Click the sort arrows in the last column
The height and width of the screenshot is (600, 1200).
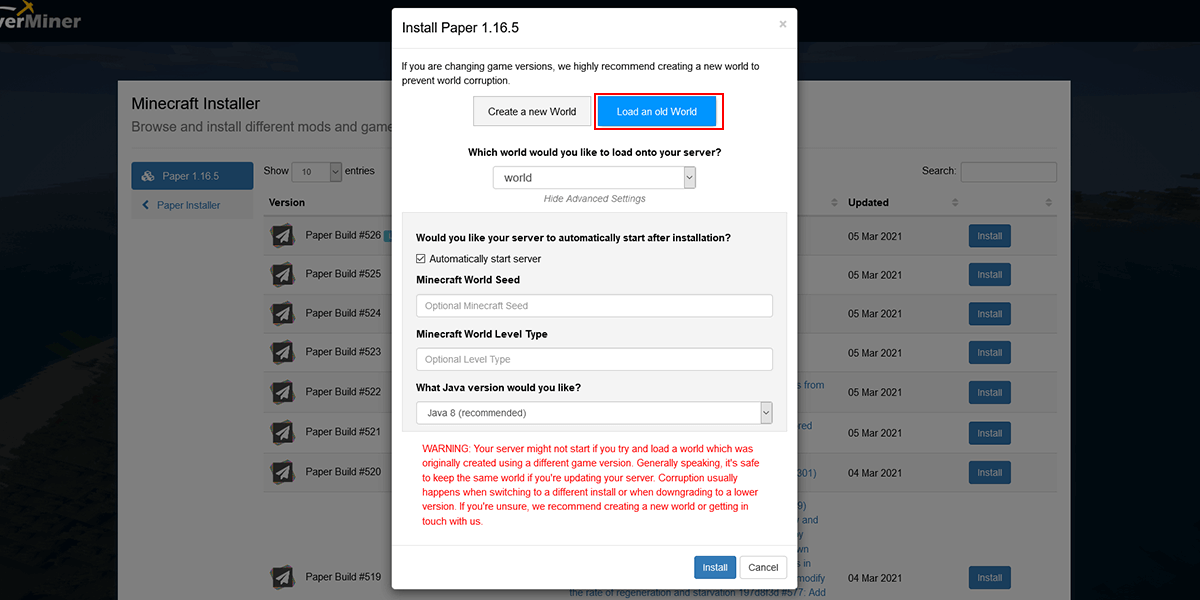pyautogui.click(x=1048, y=202)
